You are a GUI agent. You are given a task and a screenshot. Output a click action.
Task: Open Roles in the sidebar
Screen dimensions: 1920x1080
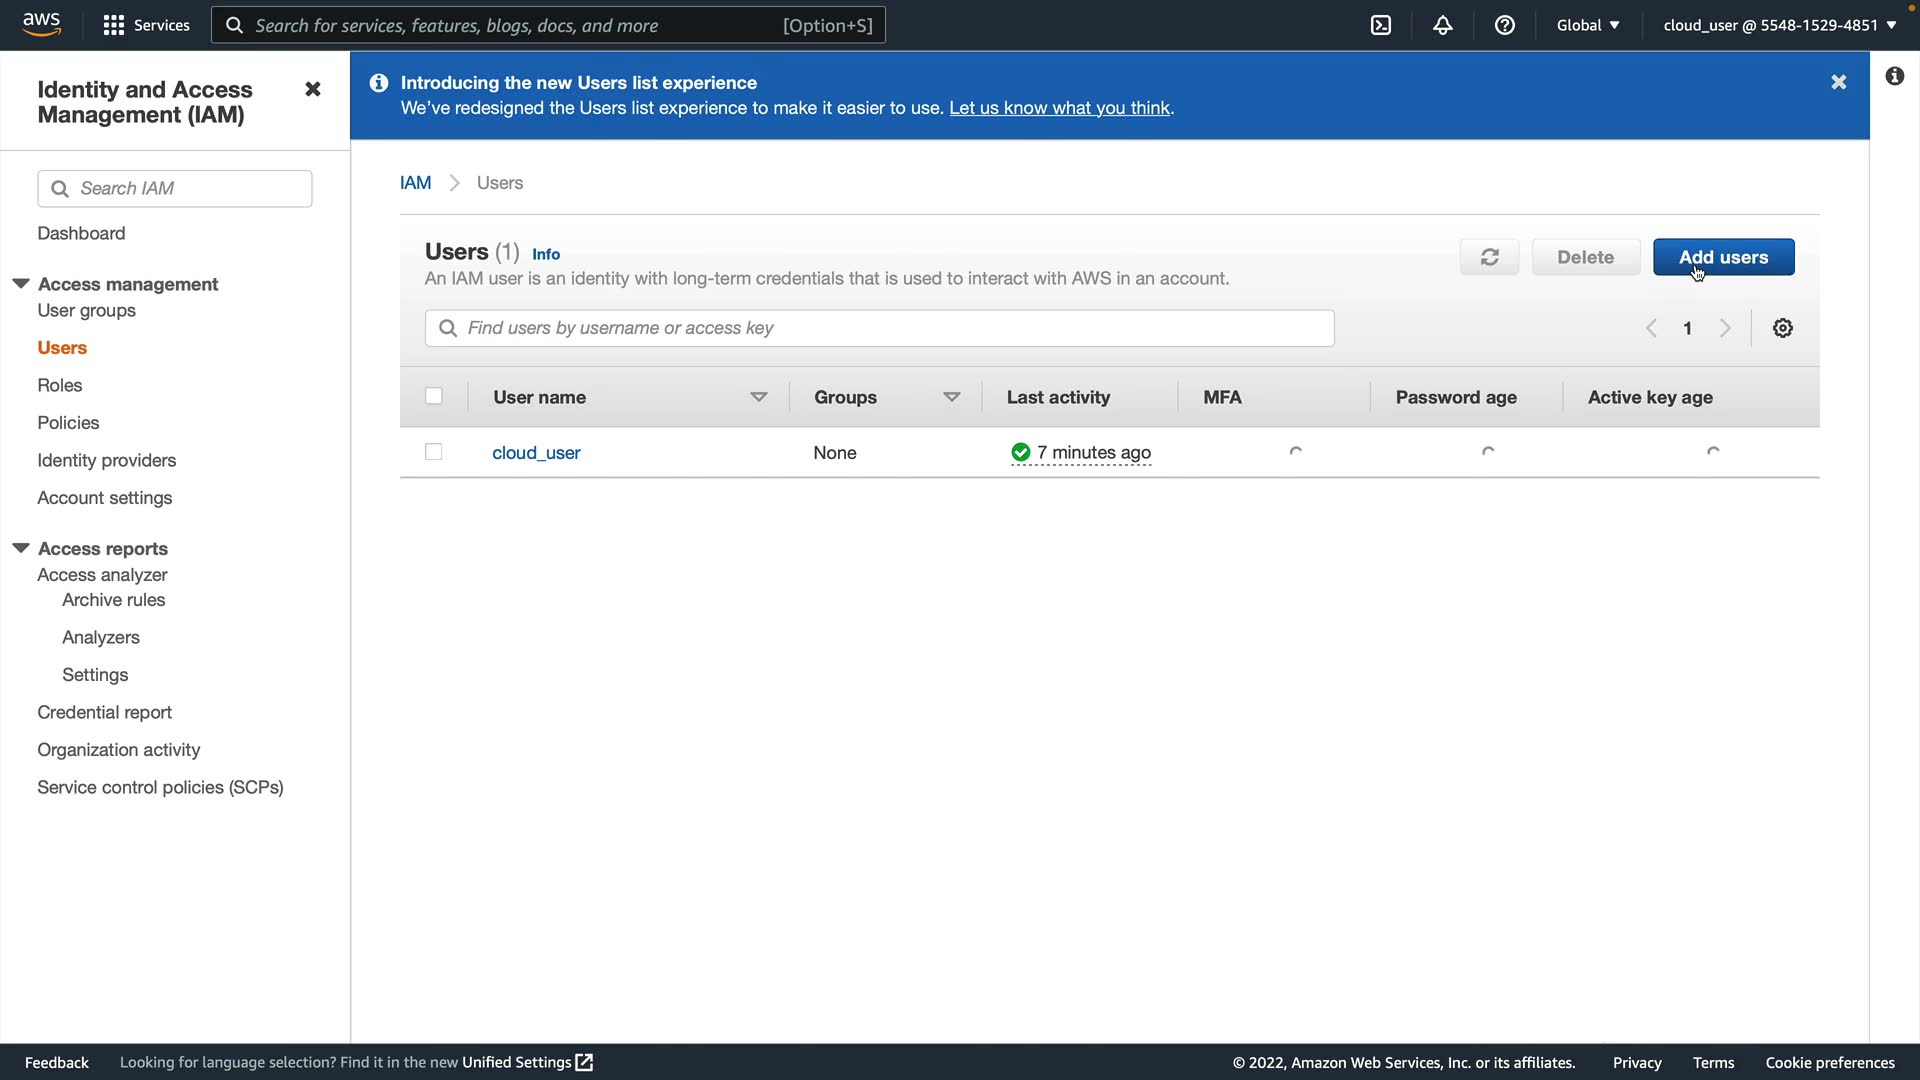coord(60,385)
